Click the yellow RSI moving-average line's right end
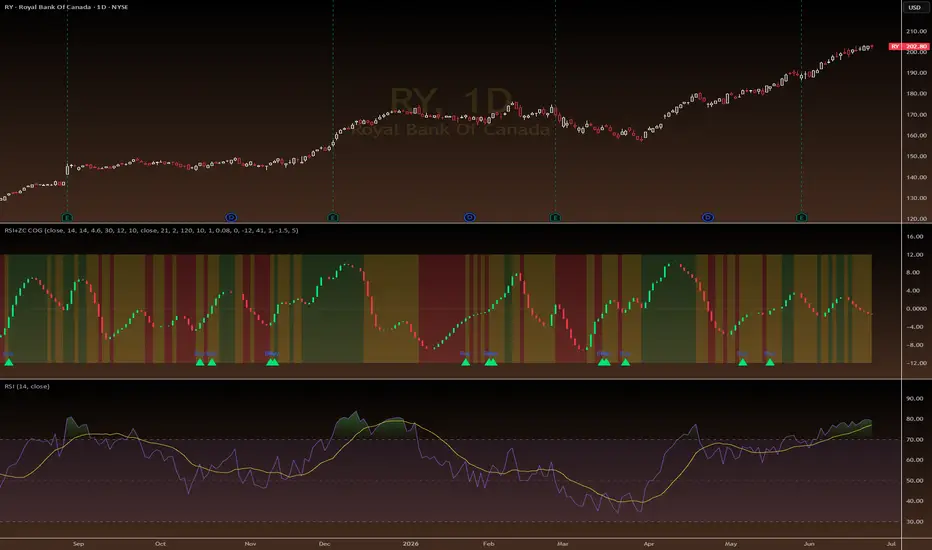Viewport: 932px width, 550px height. pyautogui.click(x=870, y=425)
